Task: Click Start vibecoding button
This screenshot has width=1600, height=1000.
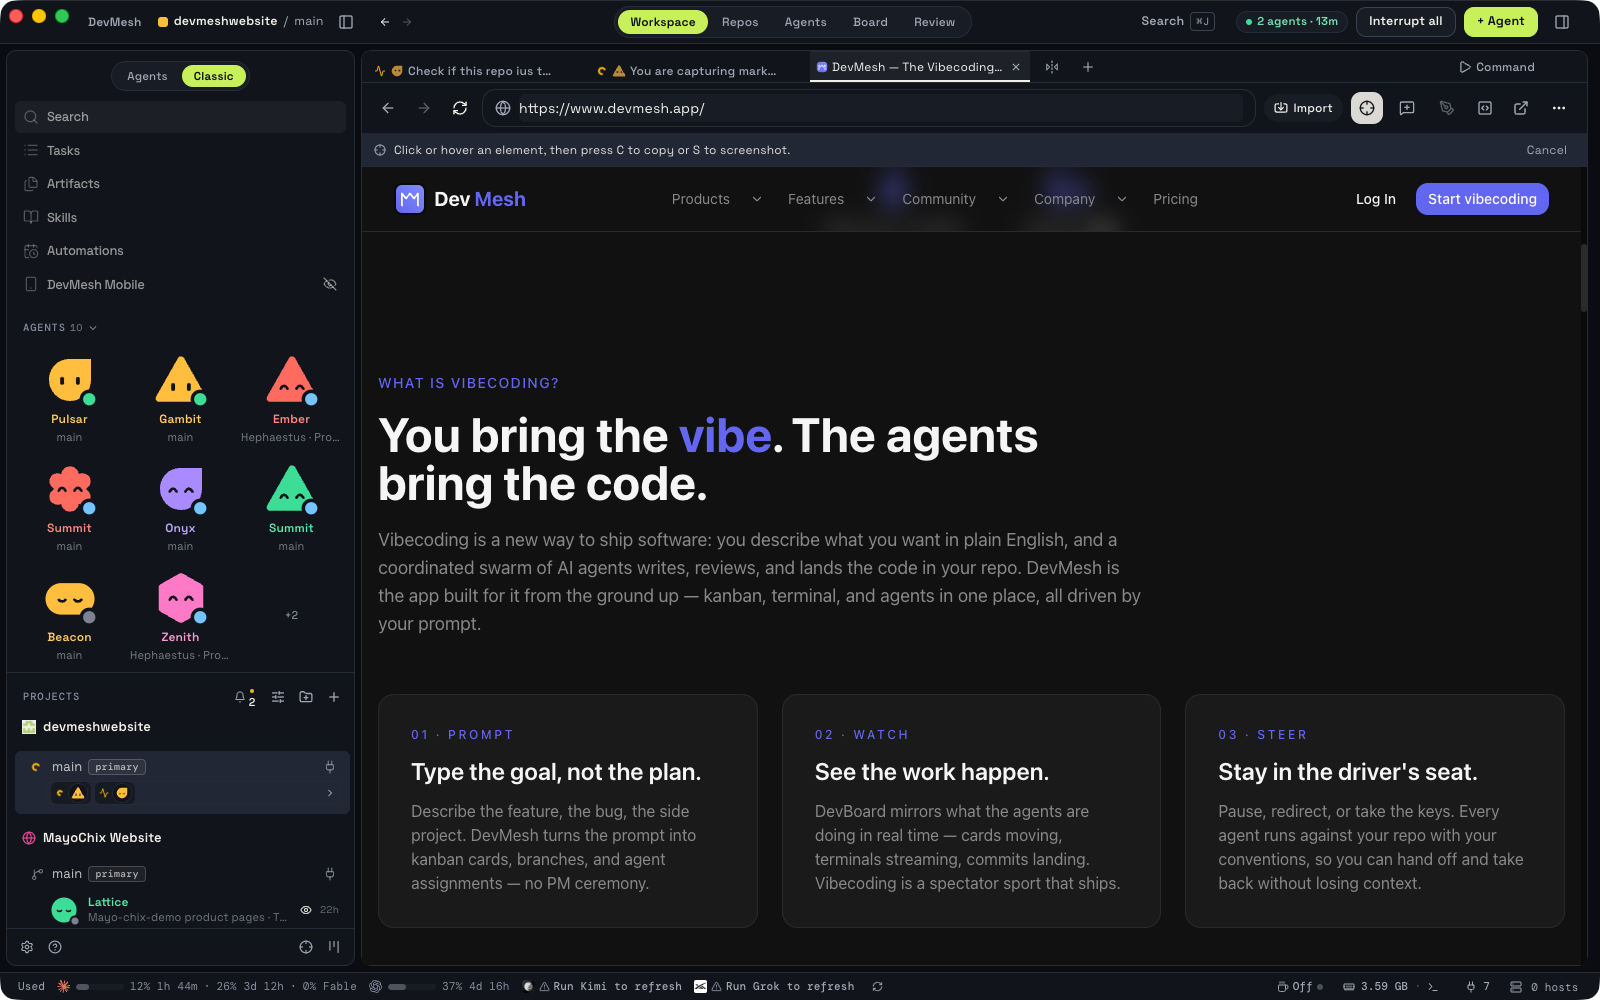Action: [x=1482, y=199]
